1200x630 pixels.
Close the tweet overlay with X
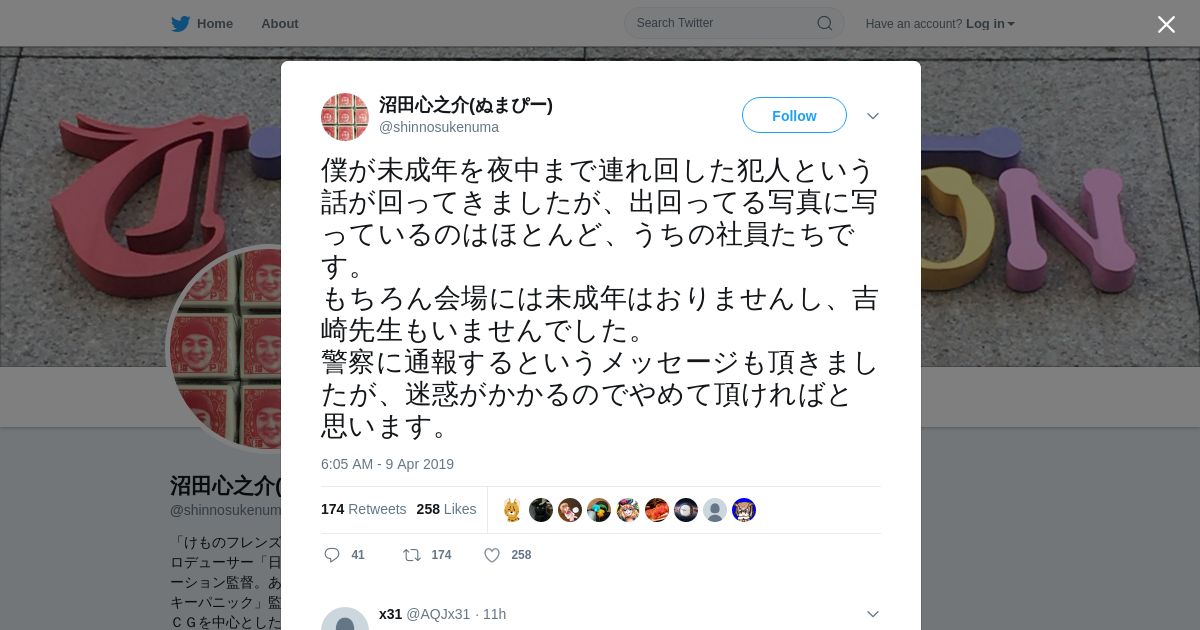(x=1166, y=24)
